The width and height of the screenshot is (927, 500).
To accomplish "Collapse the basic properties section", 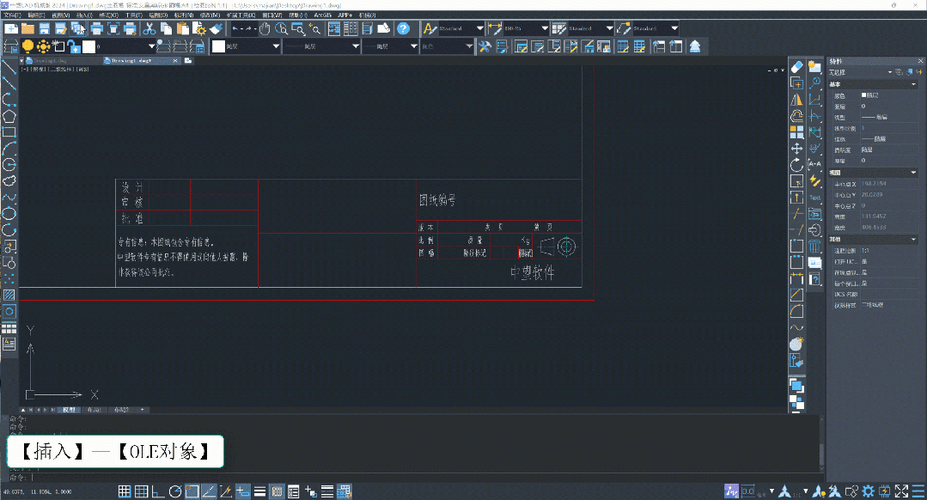I will tap(913, 85).
